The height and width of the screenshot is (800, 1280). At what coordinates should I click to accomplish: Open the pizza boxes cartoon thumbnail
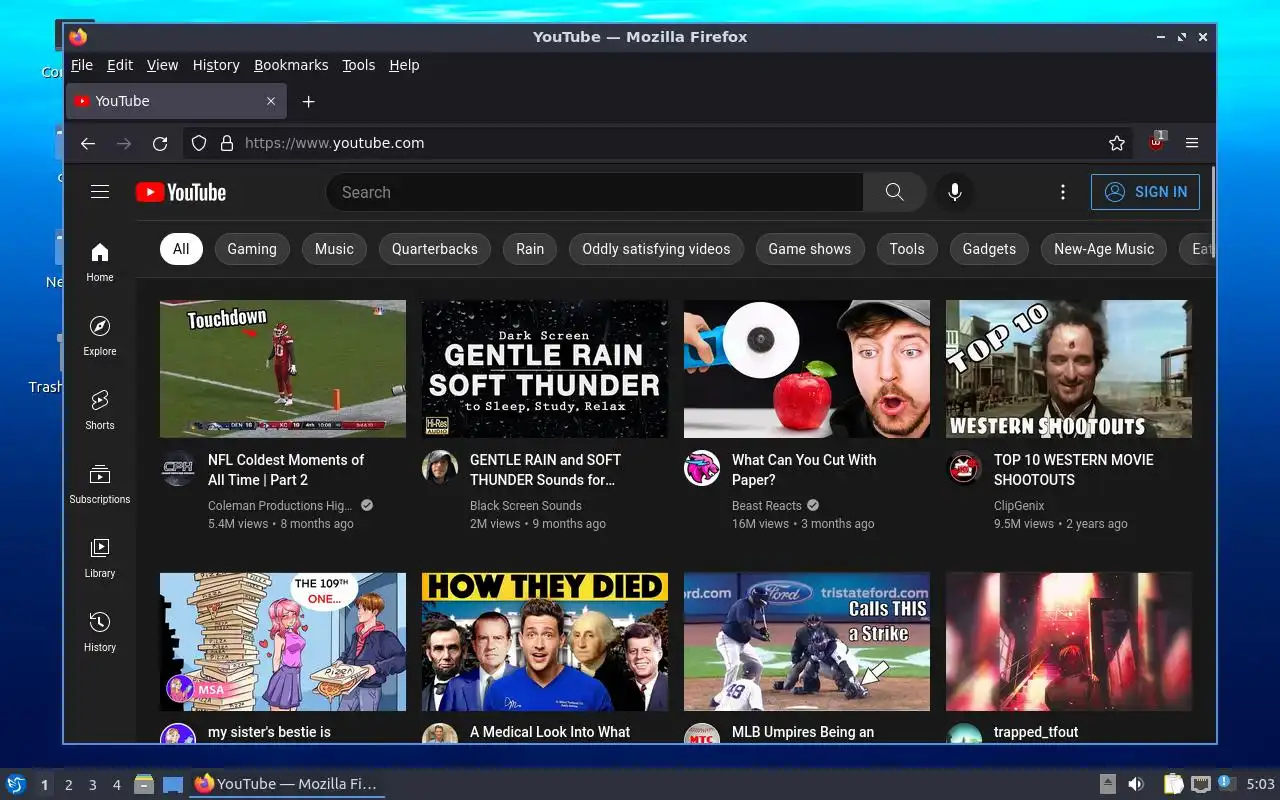[x=283, y=641]
